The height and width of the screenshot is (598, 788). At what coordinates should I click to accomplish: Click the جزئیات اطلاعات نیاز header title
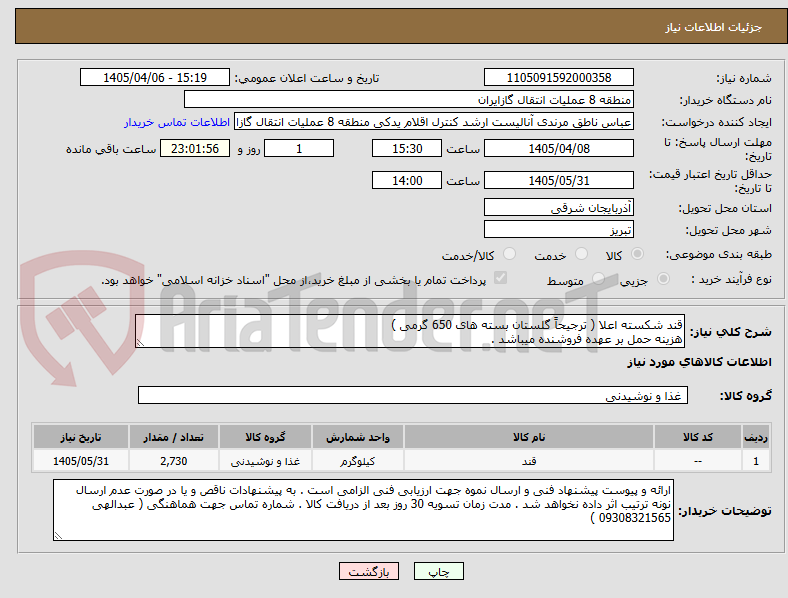(x=714, y=27)
